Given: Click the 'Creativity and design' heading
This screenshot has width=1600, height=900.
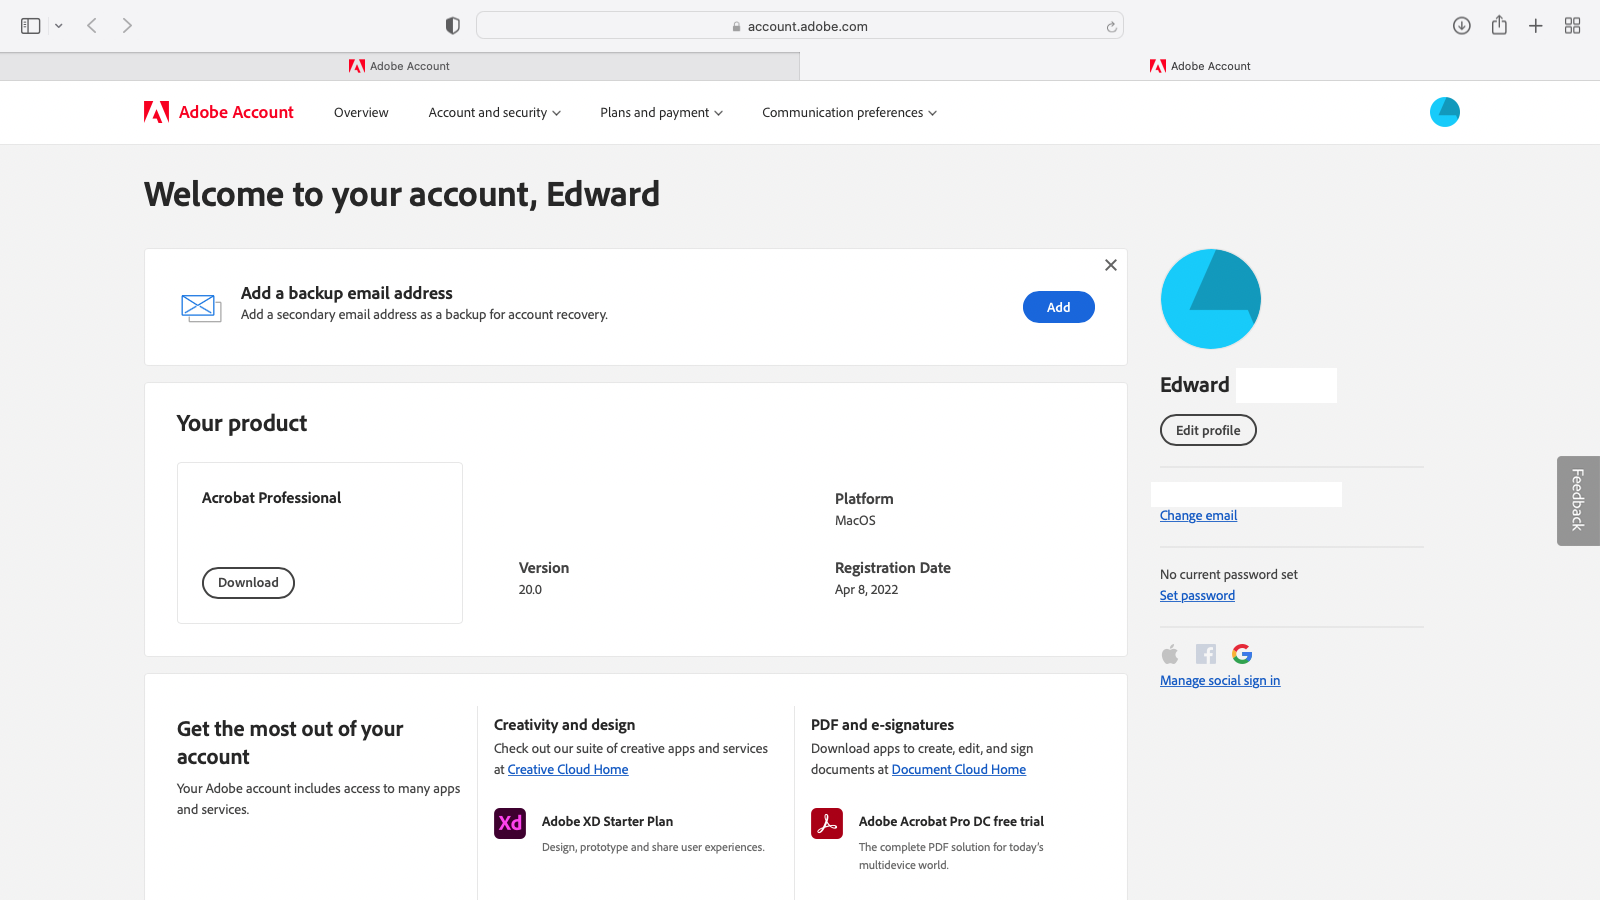Looking at the screenshot, I should click(x=564, y=725).
